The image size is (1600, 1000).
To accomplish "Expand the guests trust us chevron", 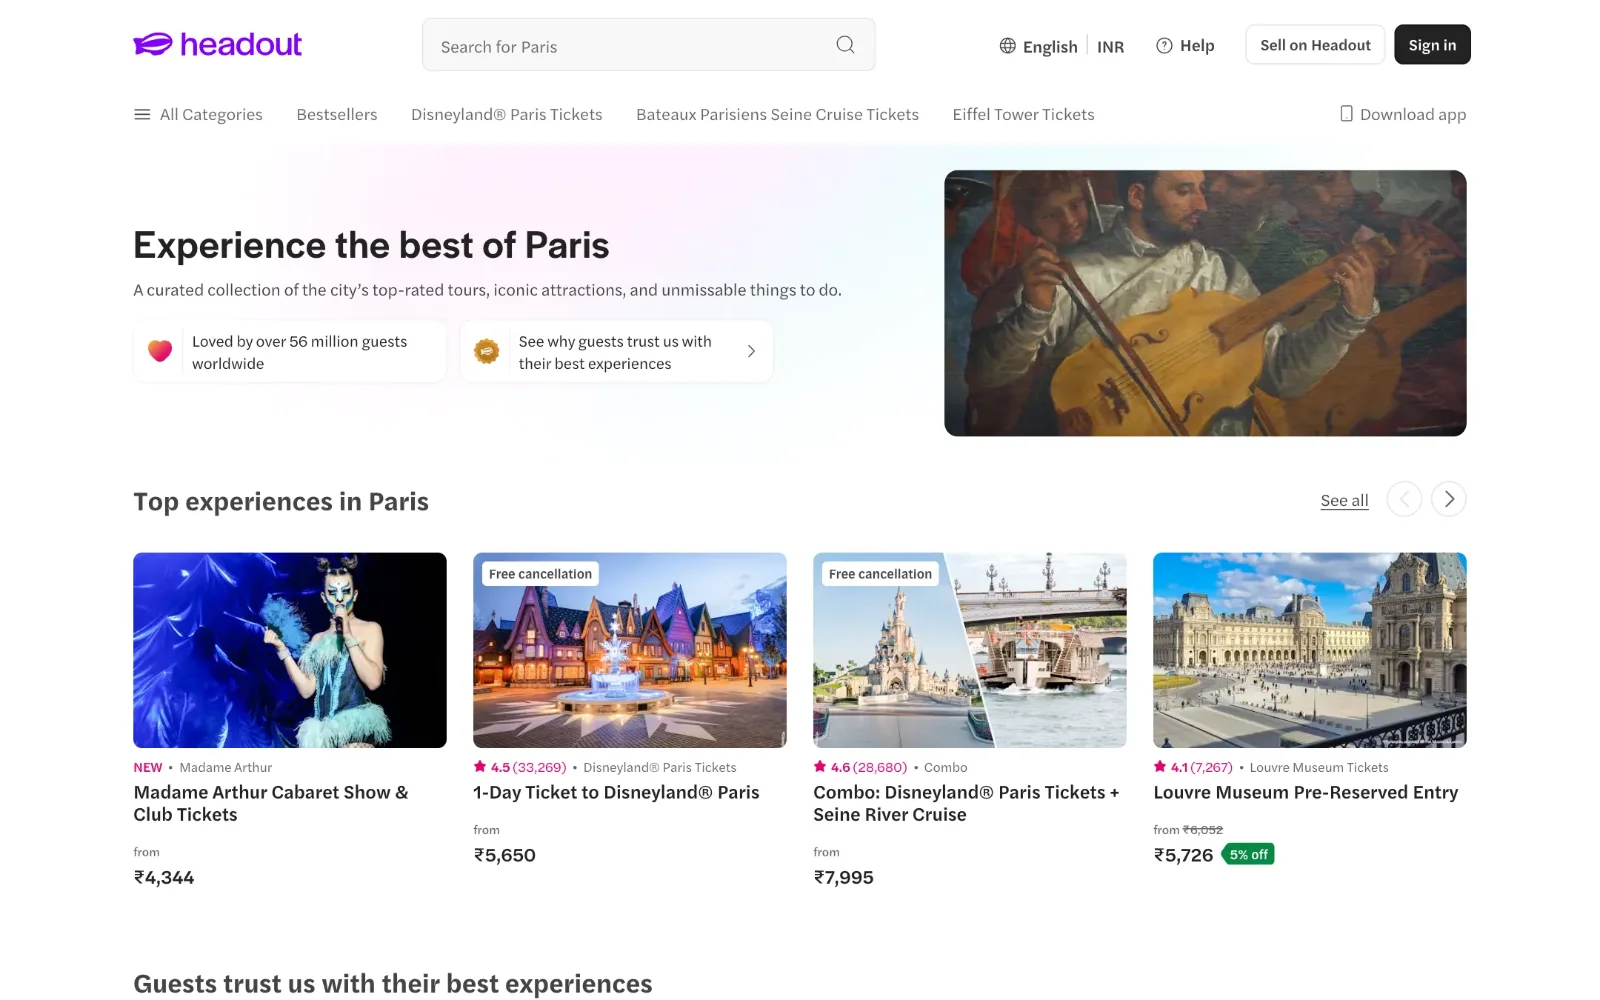I will point(751,351).
